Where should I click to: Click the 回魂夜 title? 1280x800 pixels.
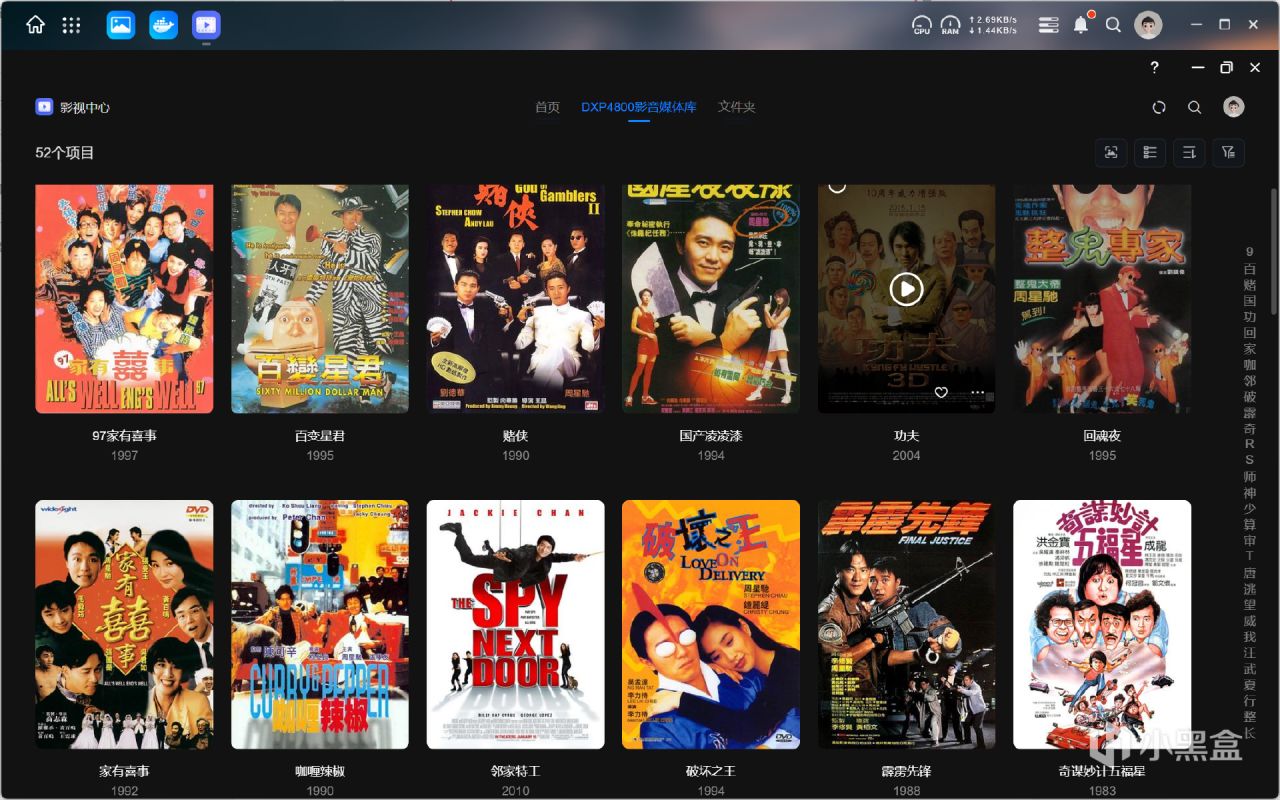[1102, 436]
